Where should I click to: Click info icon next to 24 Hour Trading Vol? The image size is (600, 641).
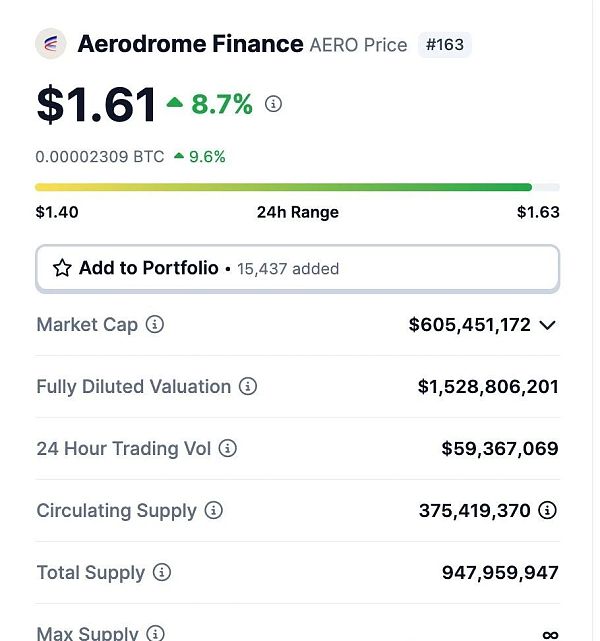tap(228, 449)
